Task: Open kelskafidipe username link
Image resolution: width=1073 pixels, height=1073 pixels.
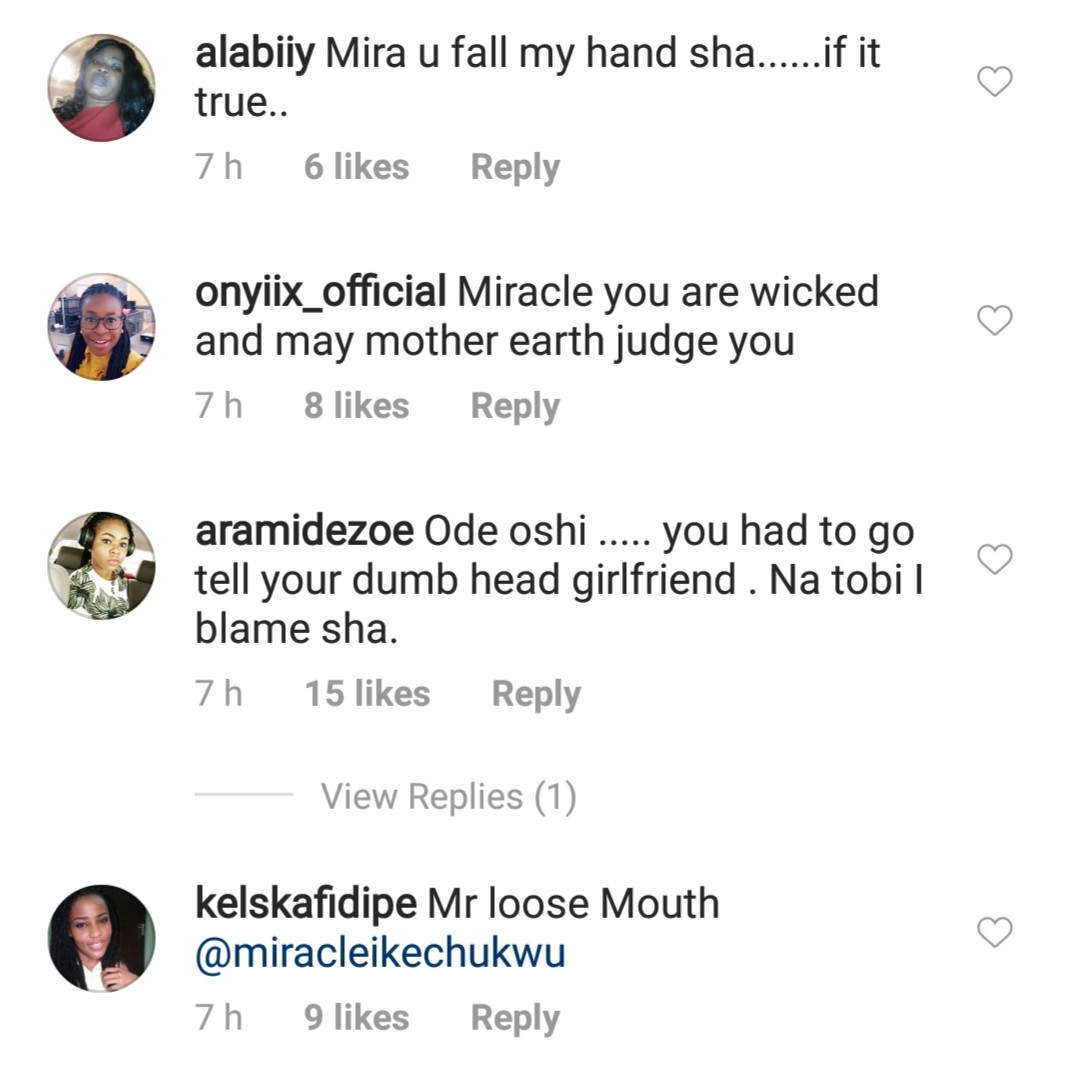Action: coord(306,905)
